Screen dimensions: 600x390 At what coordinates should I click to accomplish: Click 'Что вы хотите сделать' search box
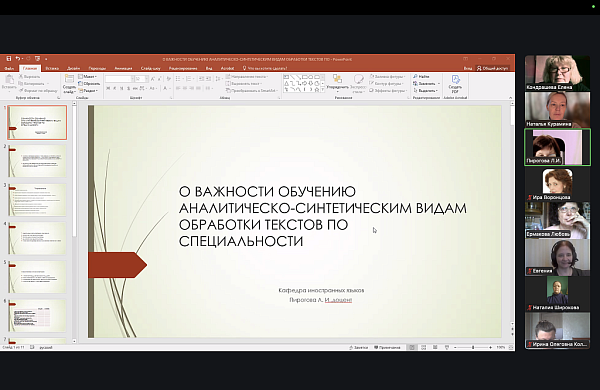tap(265, 68)
